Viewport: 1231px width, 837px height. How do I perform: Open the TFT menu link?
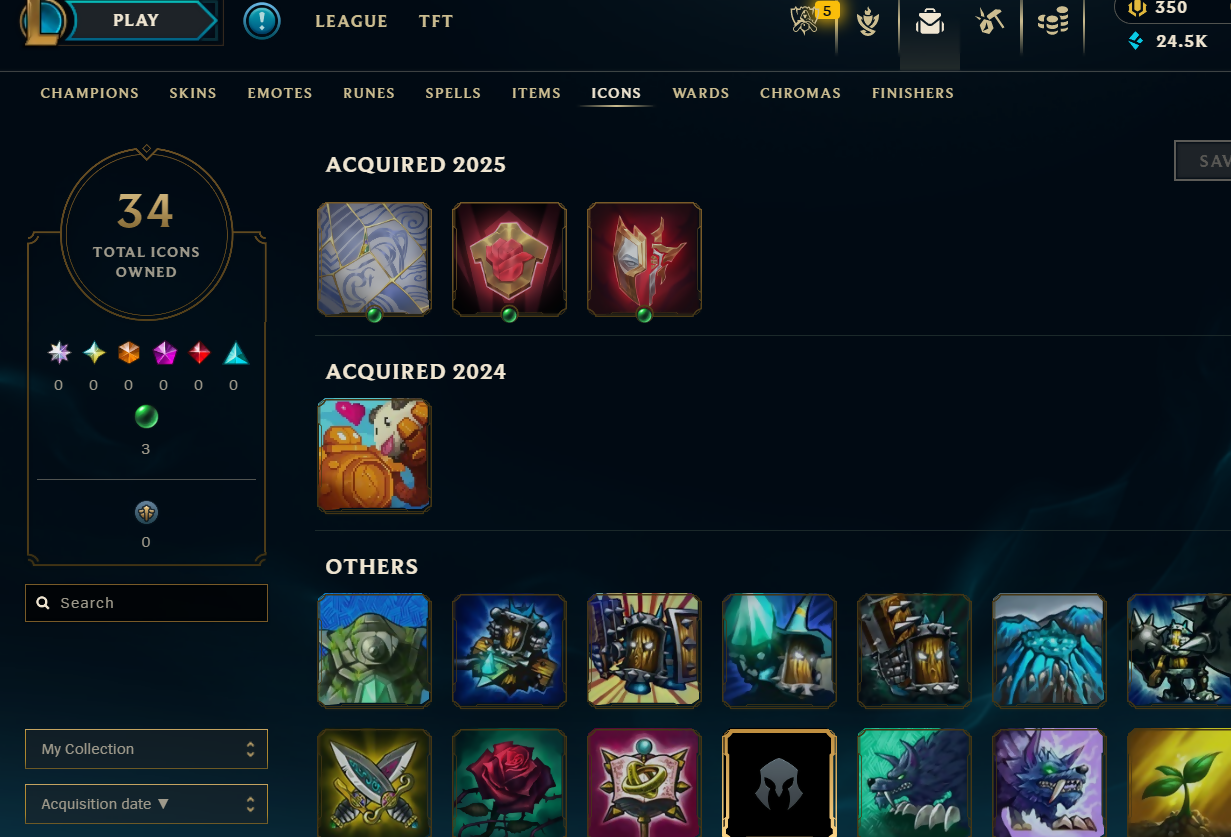coord(436,21)
